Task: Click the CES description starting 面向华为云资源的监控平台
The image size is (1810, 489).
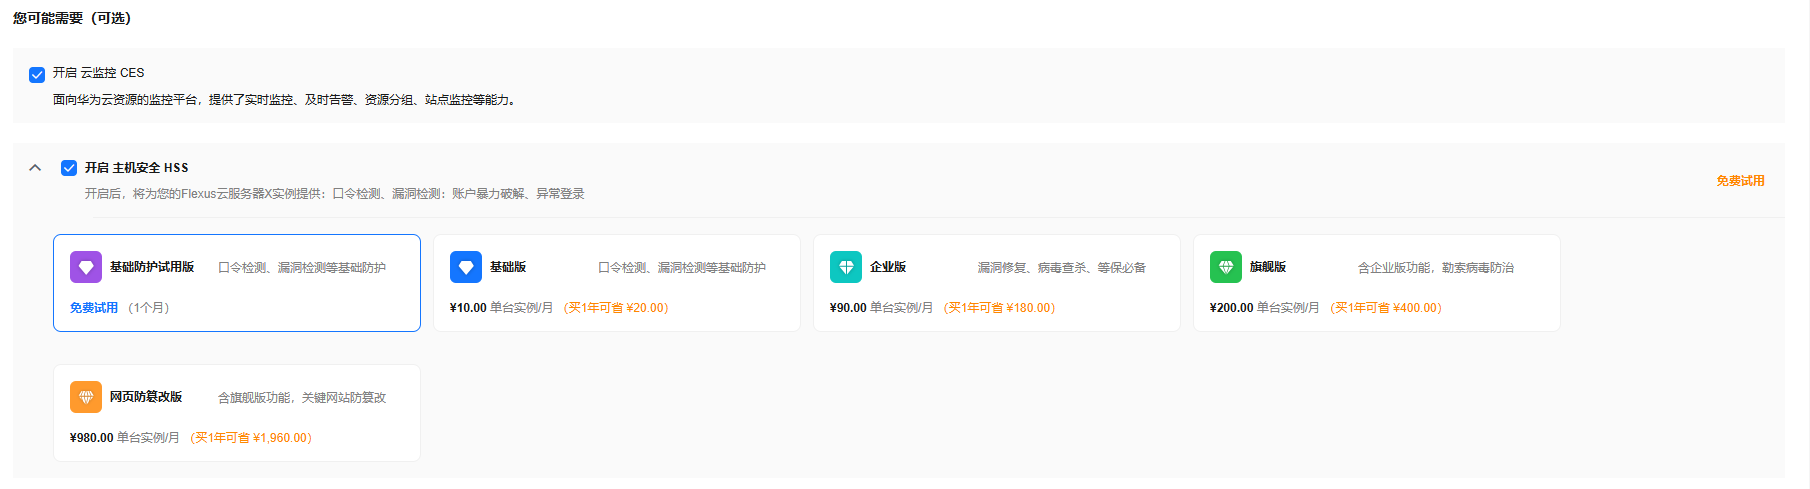Action: click(286, 100)
